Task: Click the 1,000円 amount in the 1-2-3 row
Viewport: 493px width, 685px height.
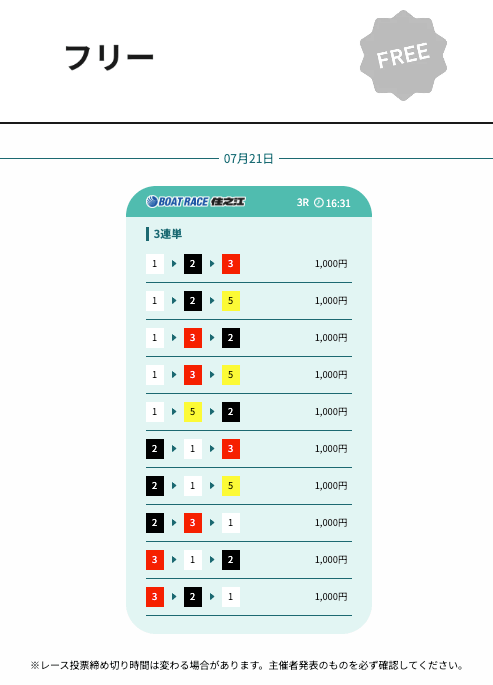Action: [331, 264]
